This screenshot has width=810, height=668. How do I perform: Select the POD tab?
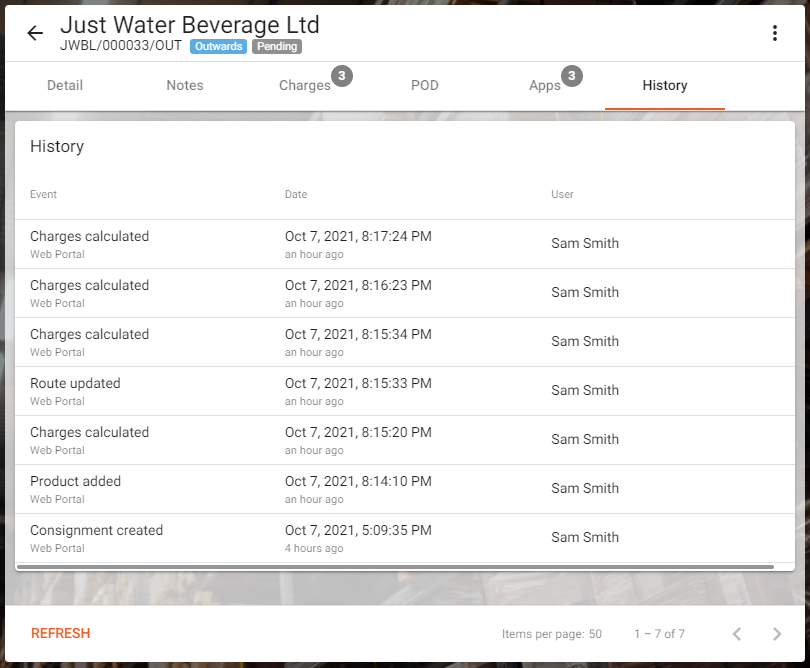[425, 86]
